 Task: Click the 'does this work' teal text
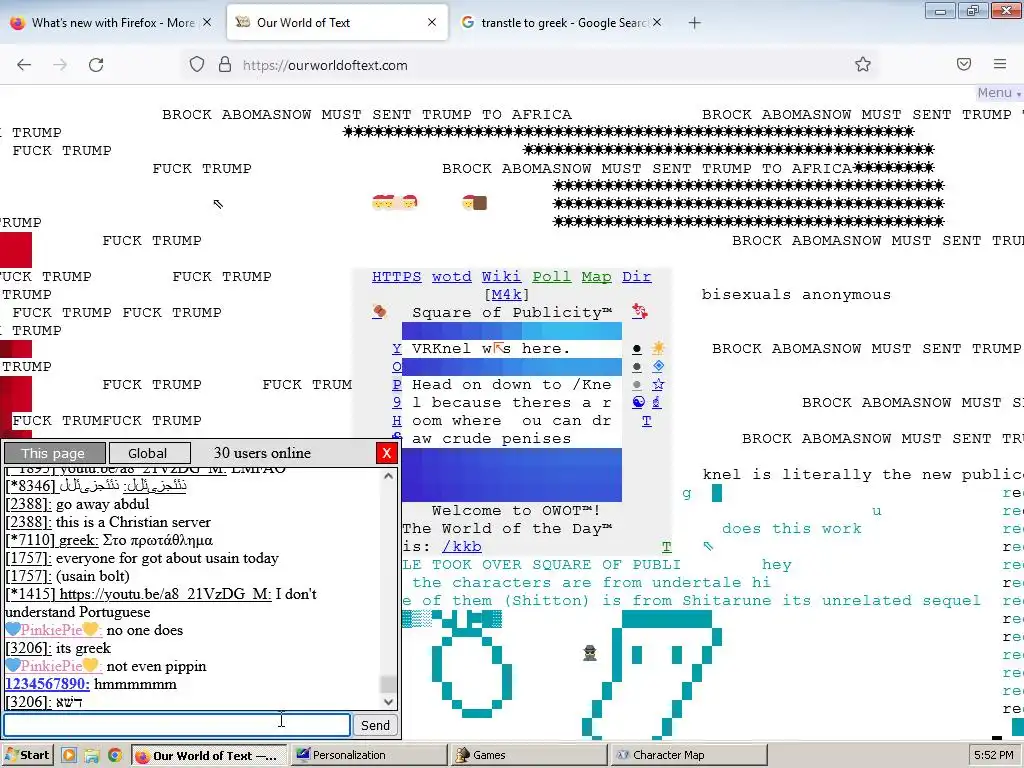792,528
